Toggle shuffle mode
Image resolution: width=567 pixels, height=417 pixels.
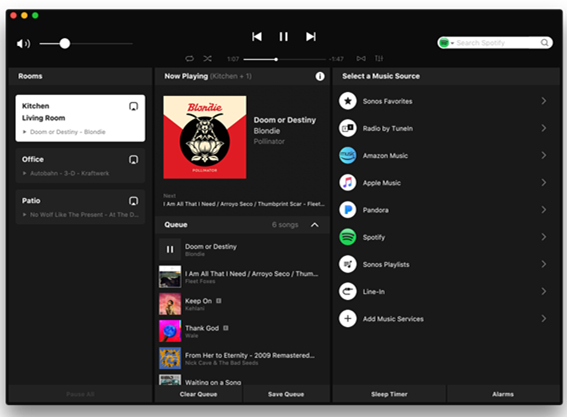pos(208,59)
